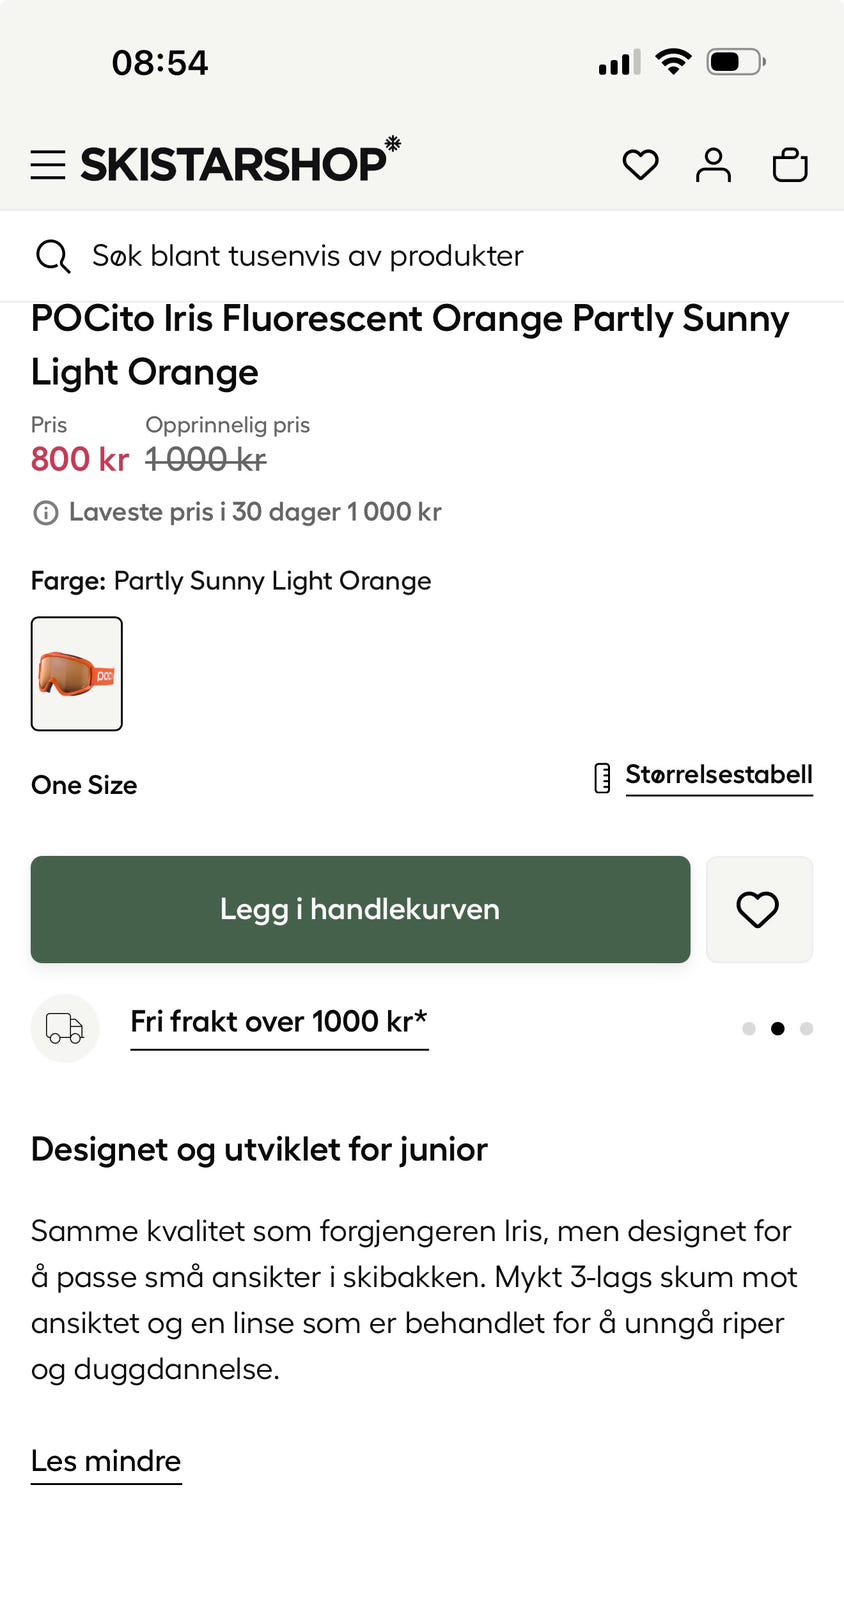Open the user account profile icon
844x1600 pixels.
point(713,165)
